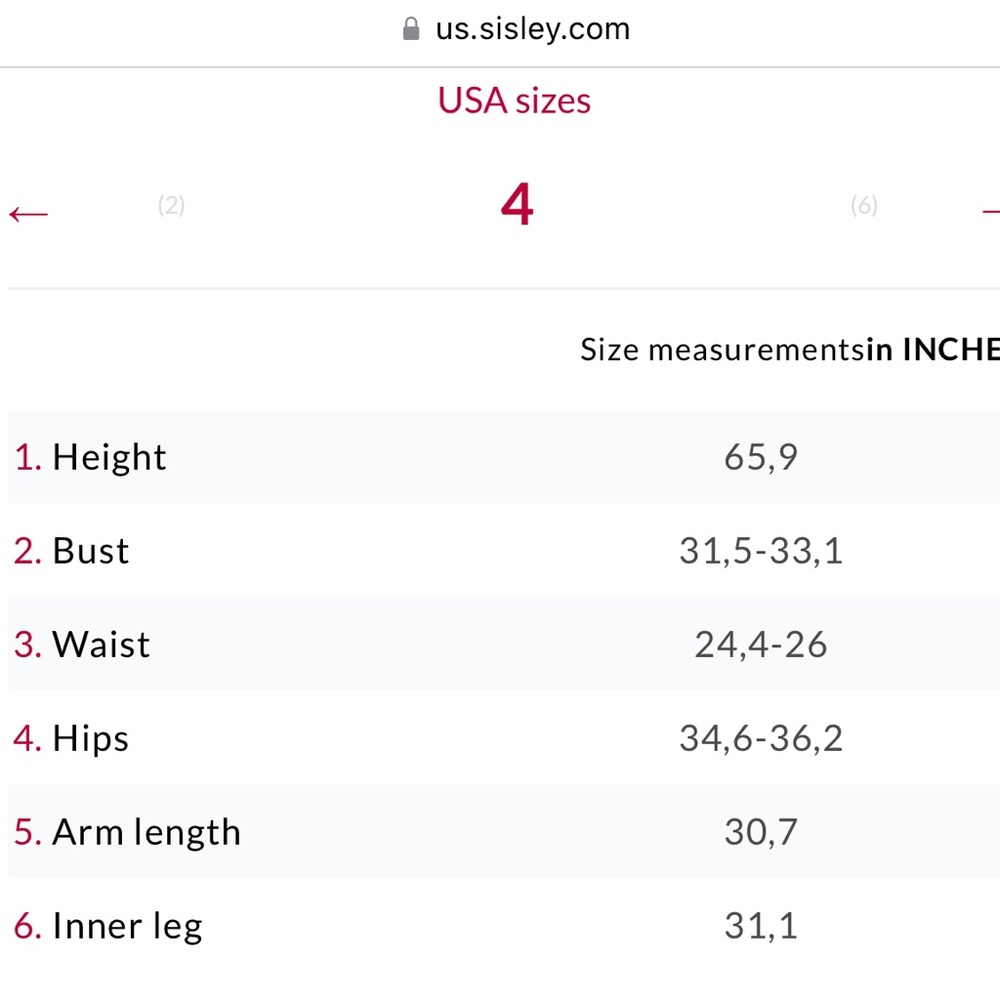Select size (2) in the carousel
Screen dimensions: 1000x1000
click(172, 205)
